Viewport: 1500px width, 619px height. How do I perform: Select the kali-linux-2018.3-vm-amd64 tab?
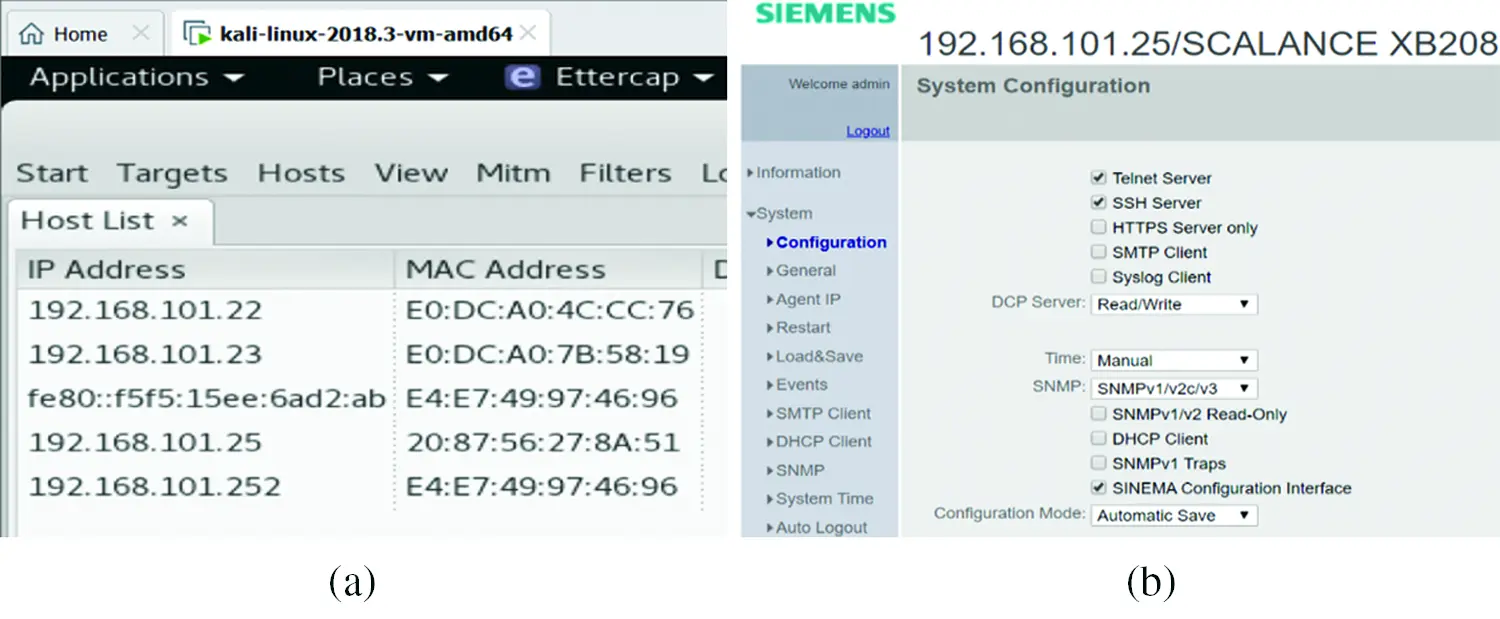click(x=360, y=34)
